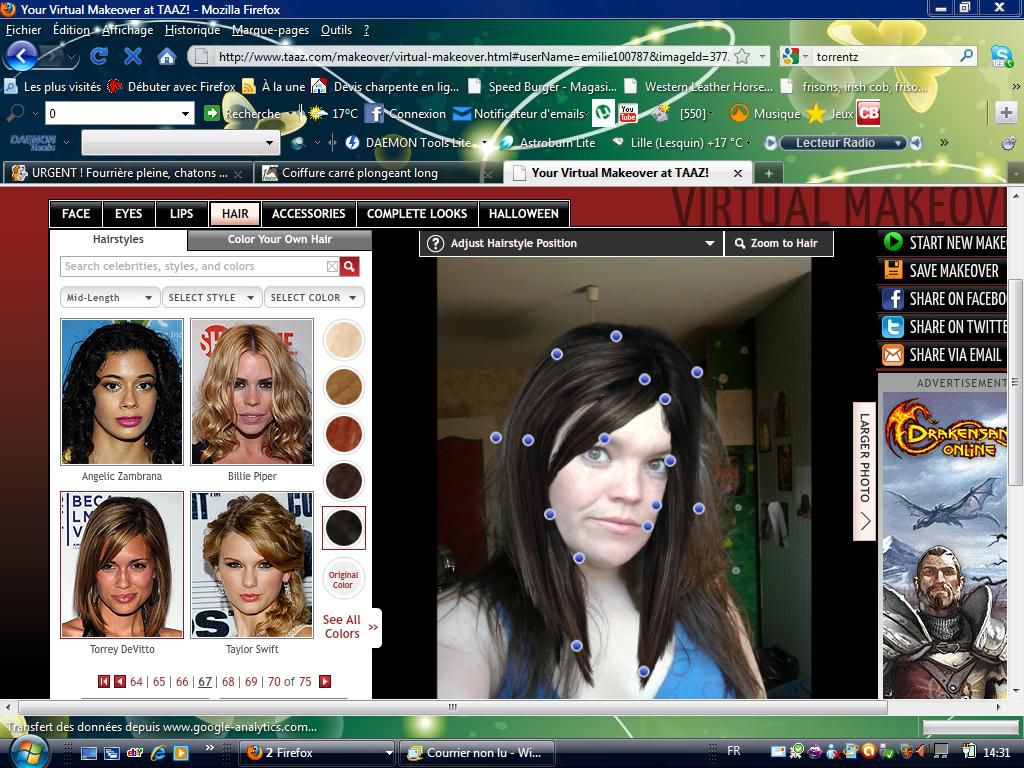
Task: Go to the next hairstyles page arrow
Action: pyautogui.click(x=325, y=681)
